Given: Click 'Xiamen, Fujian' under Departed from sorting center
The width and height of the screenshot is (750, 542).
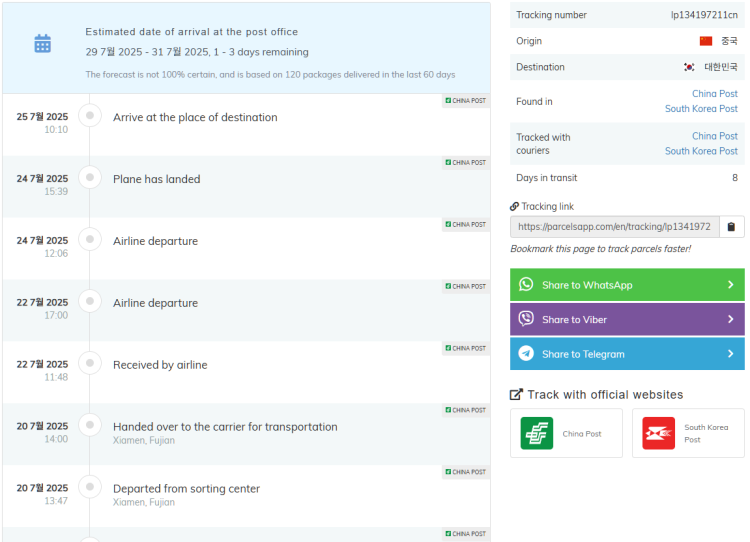Looking at the screenshot, I should point(144,502).
